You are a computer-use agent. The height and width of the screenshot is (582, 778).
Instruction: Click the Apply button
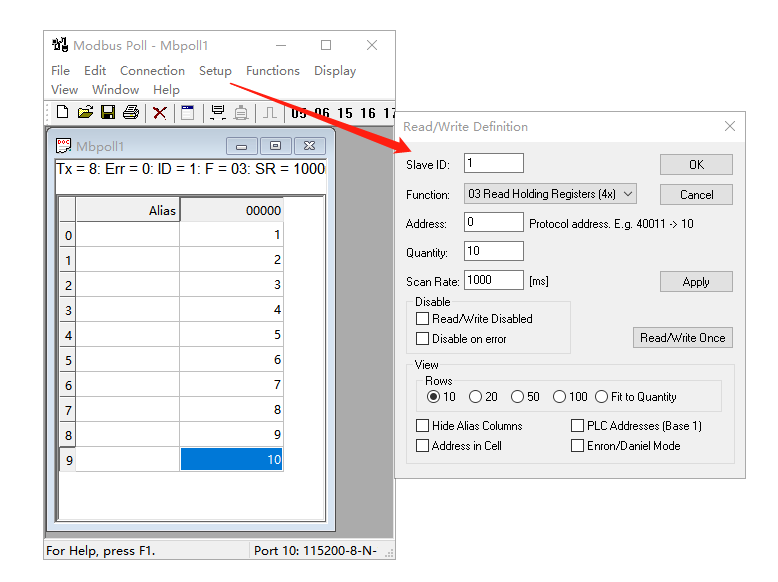pos(696,282)
